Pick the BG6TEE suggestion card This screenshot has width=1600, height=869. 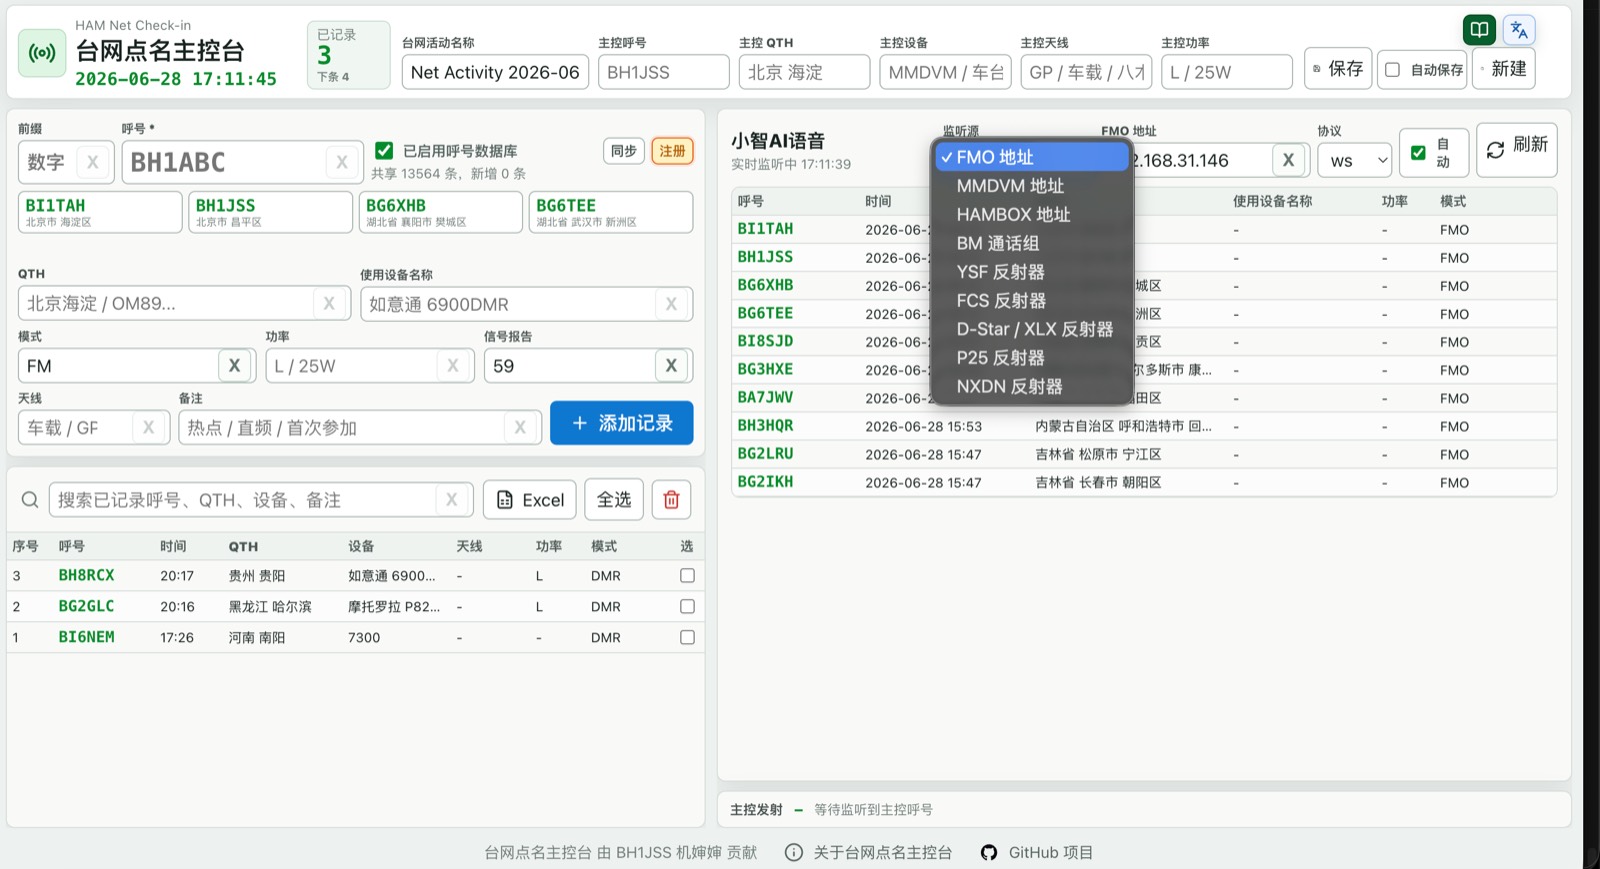611,212
